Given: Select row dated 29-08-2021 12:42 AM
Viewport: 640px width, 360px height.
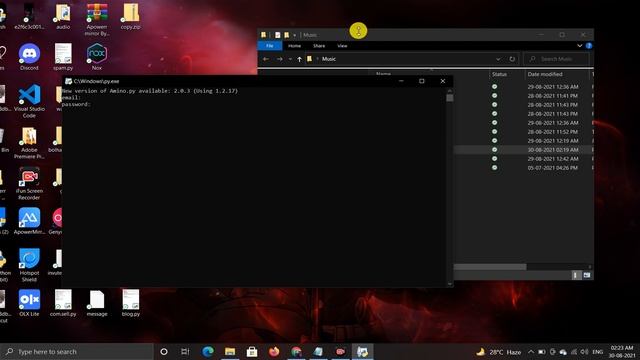Looking at the screenshot, I should [x=524, y=159].
